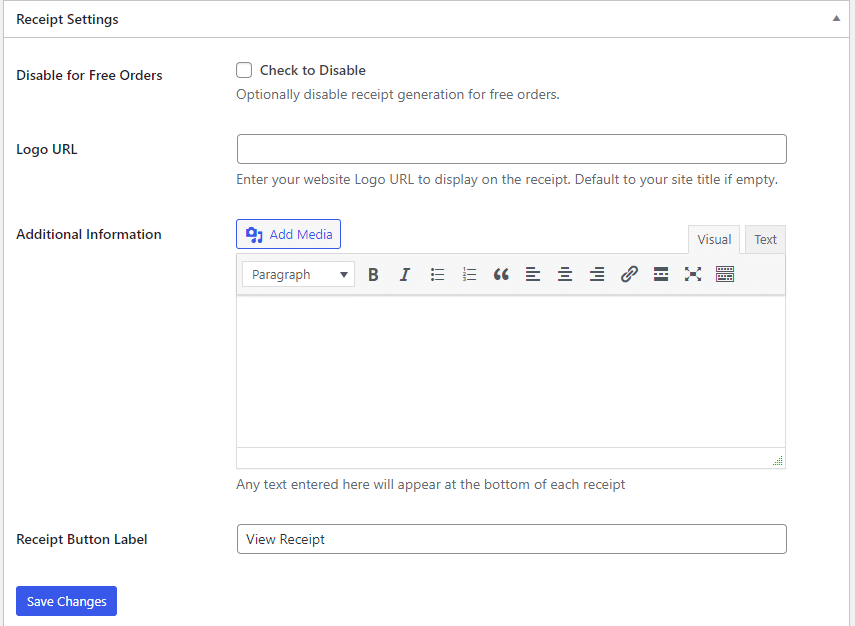The height and width of the screenshot is (626, 855).
Task: Center align the text
Action: coord(565,274)
